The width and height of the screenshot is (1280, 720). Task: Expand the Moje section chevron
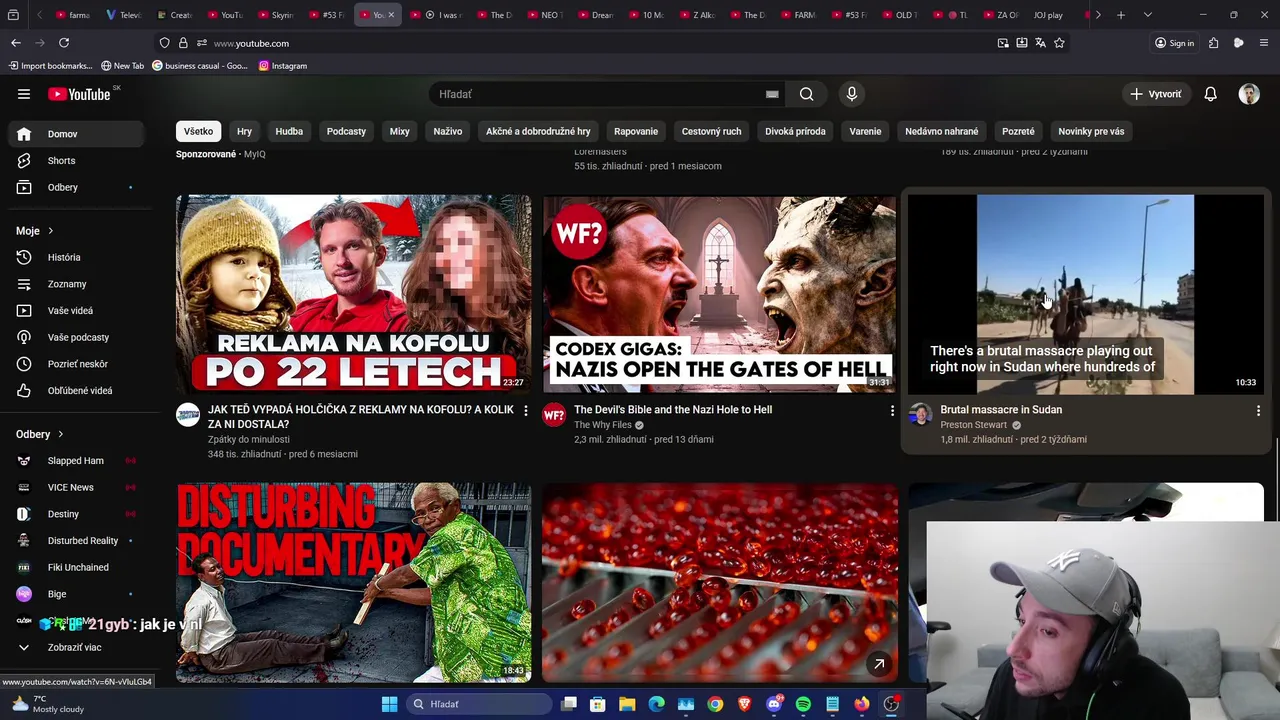pos(50,231)
